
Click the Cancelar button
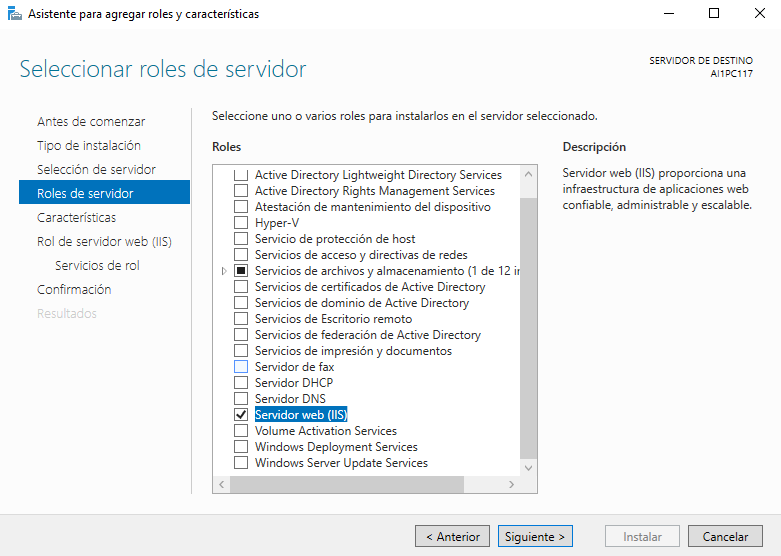(x=725, y=537)
